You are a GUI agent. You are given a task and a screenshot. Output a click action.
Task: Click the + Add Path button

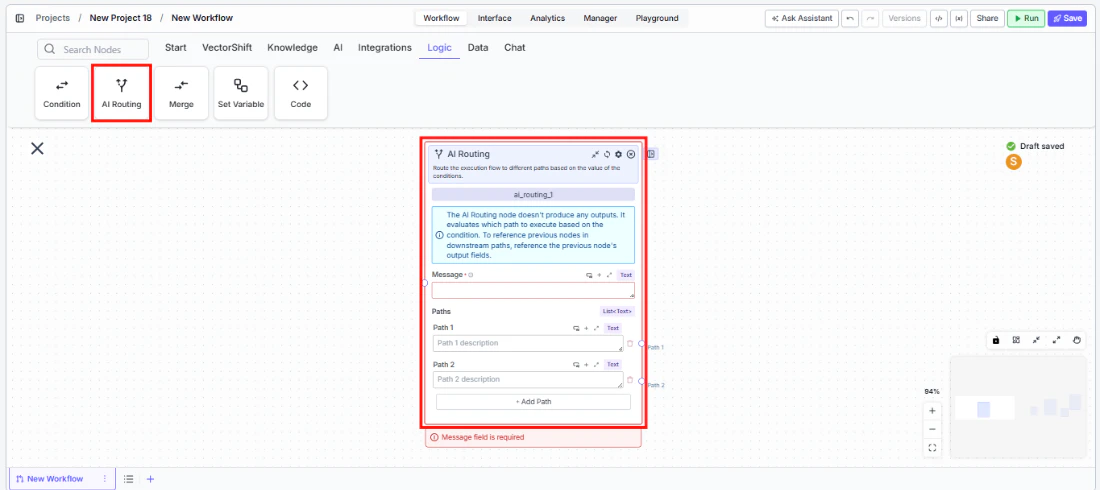[533, 402]
